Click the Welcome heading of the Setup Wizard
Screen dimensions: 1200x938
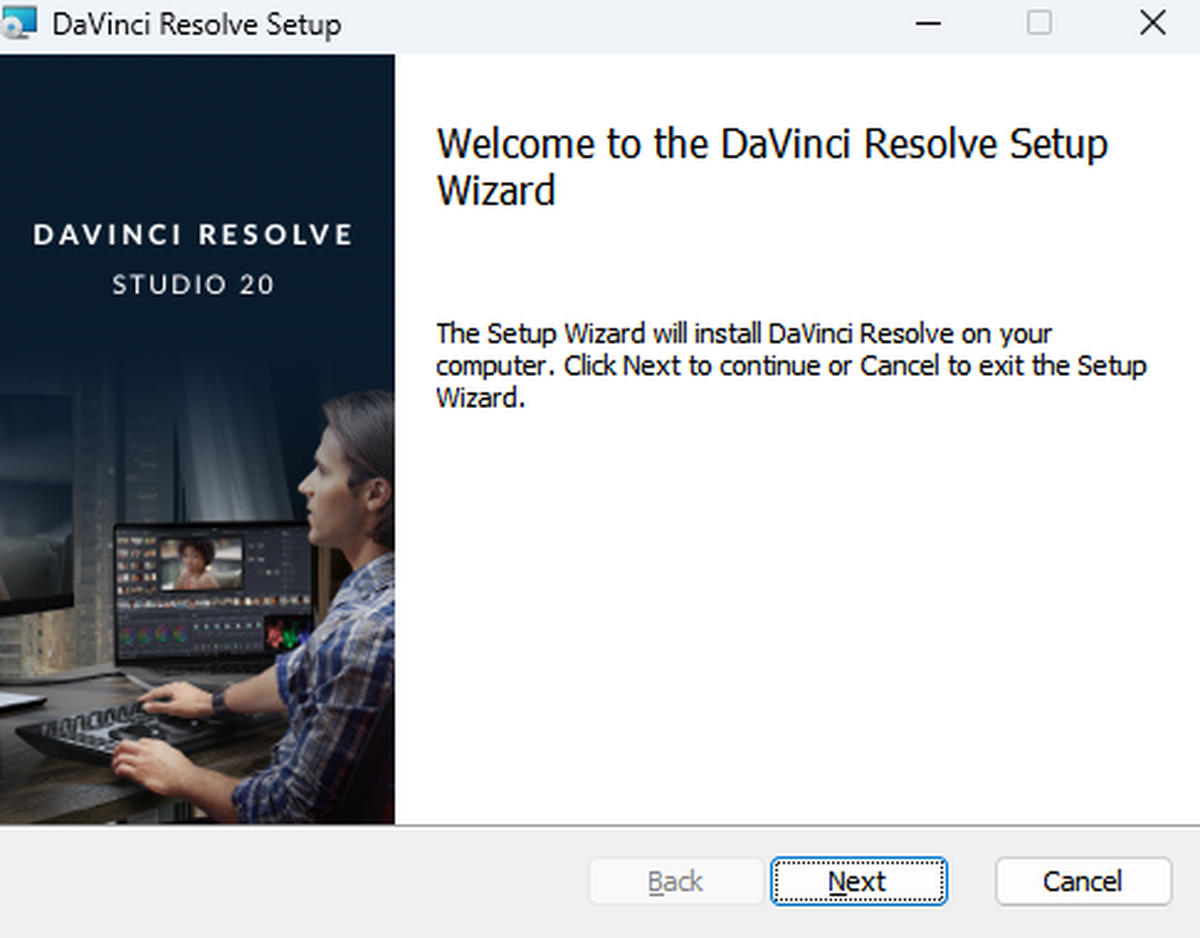coord(771,166)
